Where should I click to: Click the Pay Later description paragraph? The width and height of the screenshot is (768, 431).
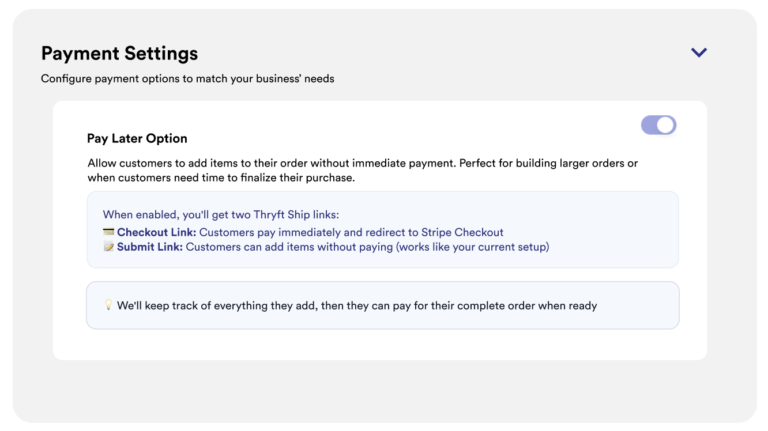(x=362, y=170)
